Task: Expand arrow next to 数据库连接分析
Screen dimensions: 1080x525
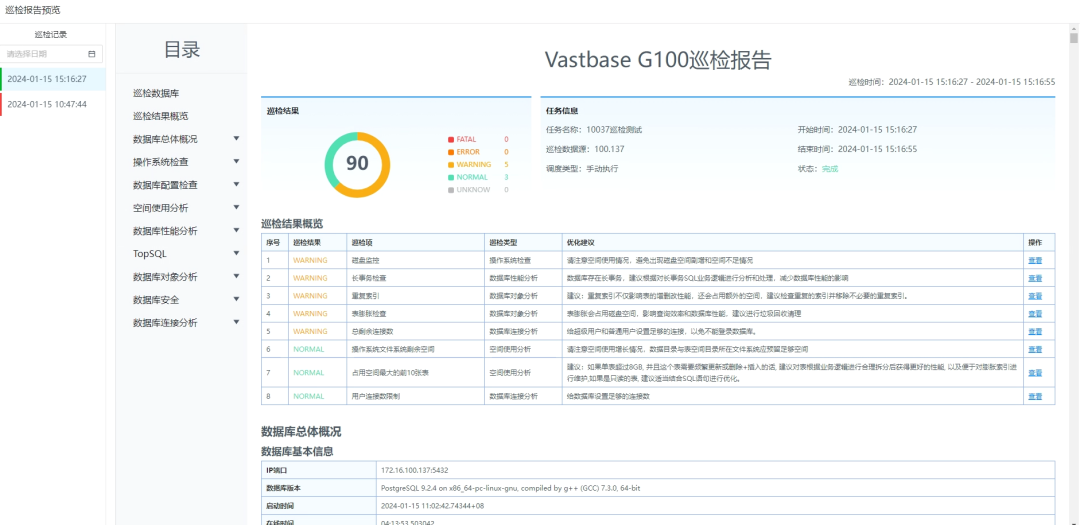Action: click(236, 322)
